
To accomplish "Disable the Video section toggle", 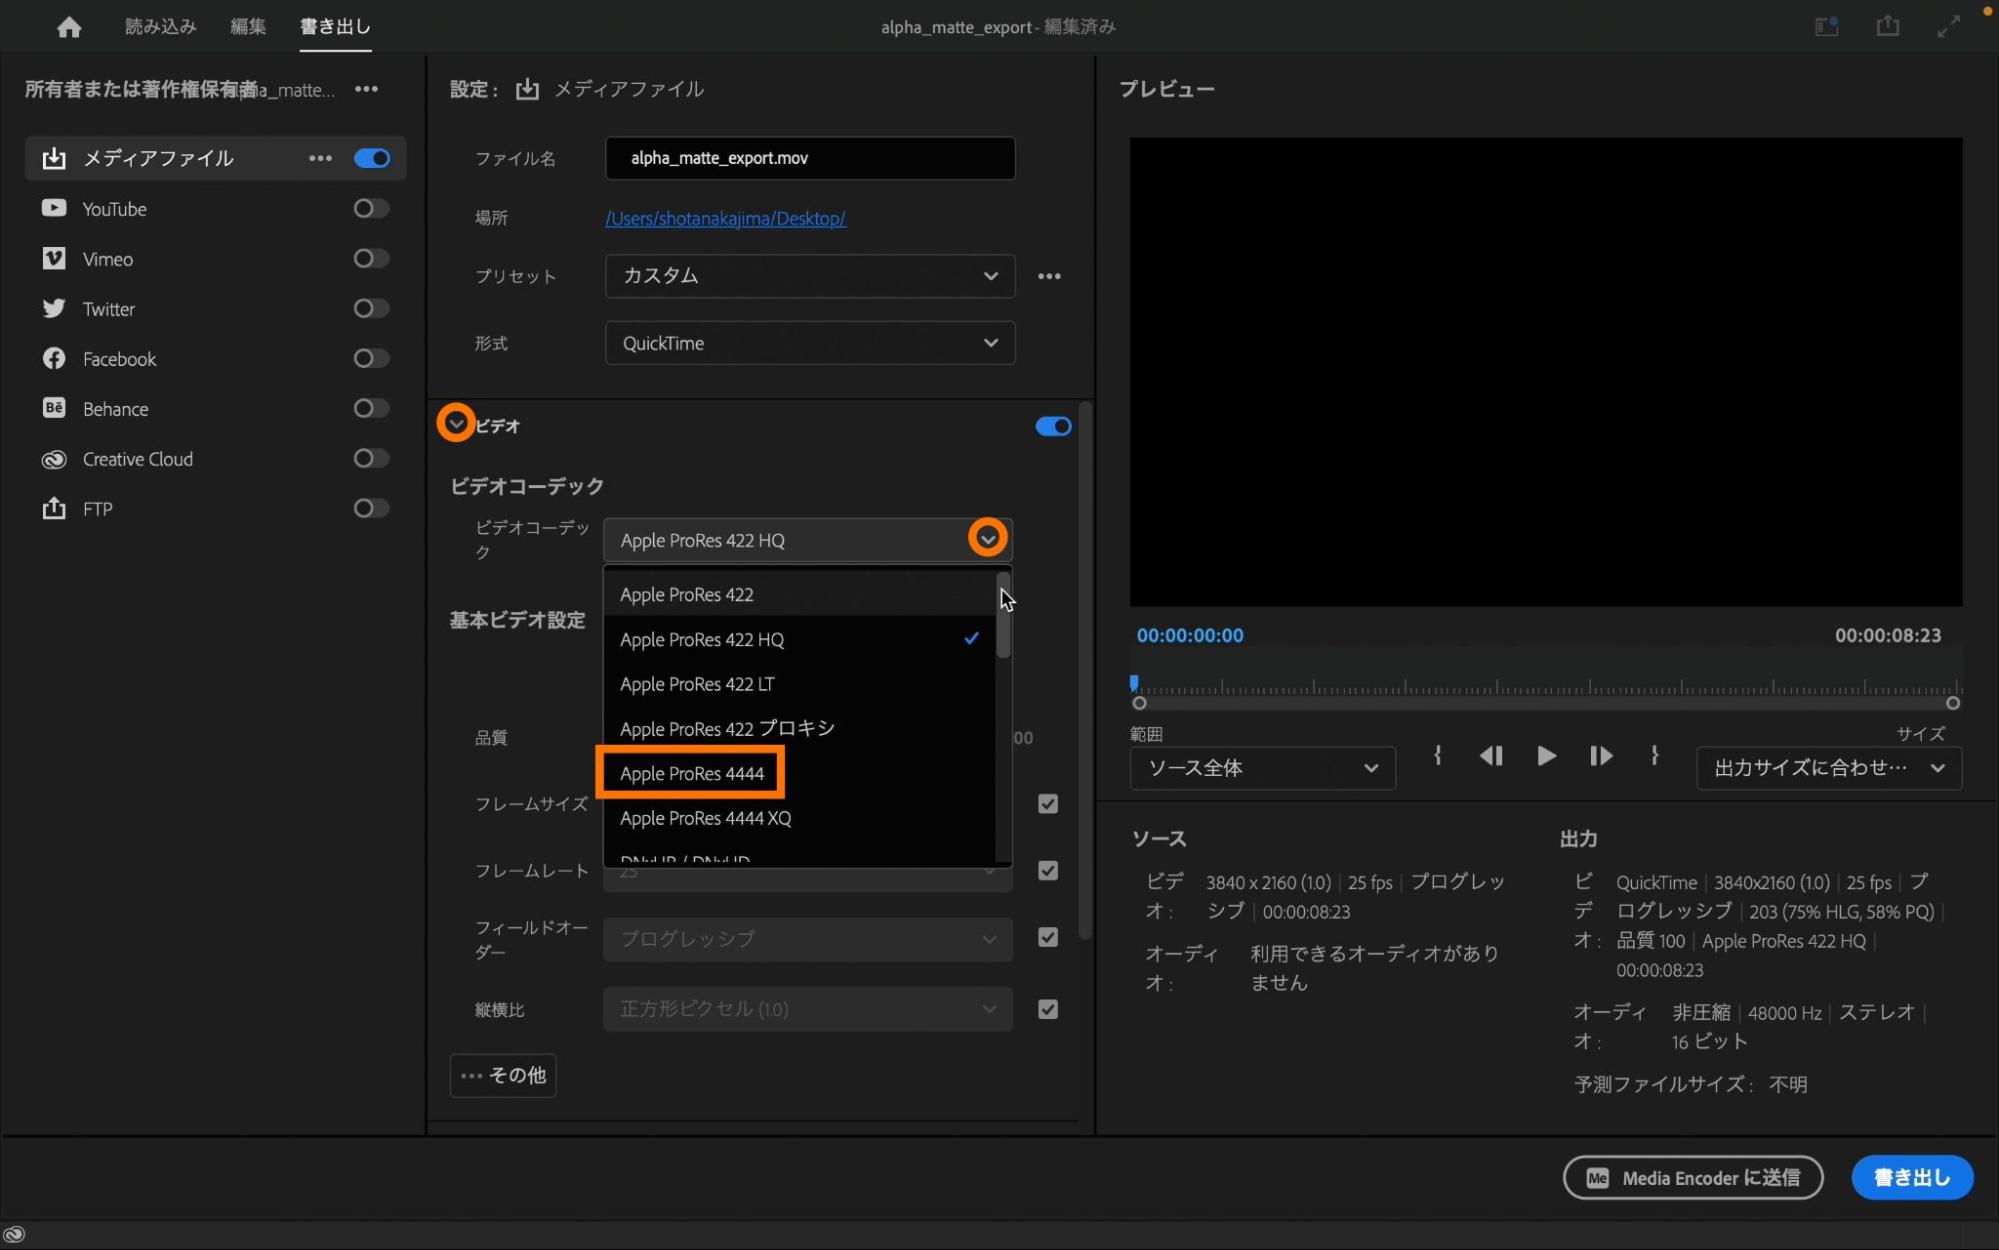I will coord(1052,426).
